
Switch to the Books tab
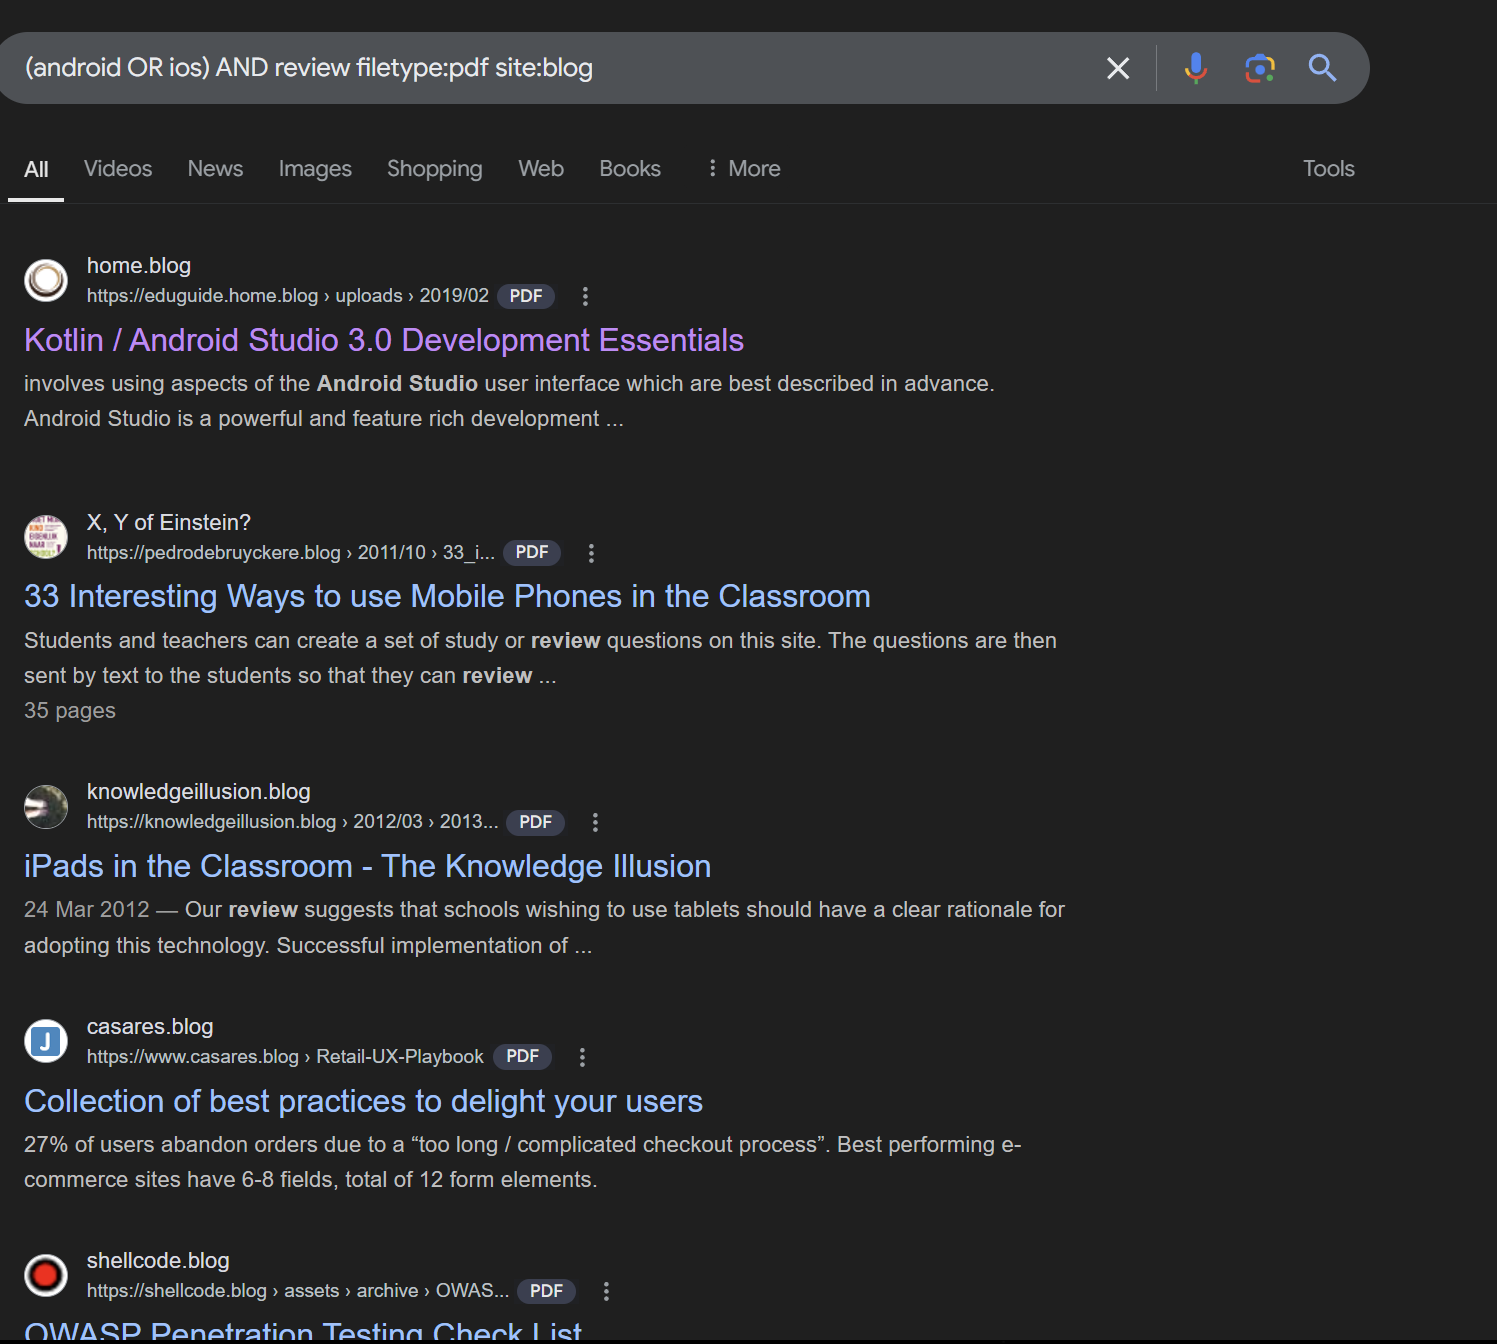[x=630, y=169]
